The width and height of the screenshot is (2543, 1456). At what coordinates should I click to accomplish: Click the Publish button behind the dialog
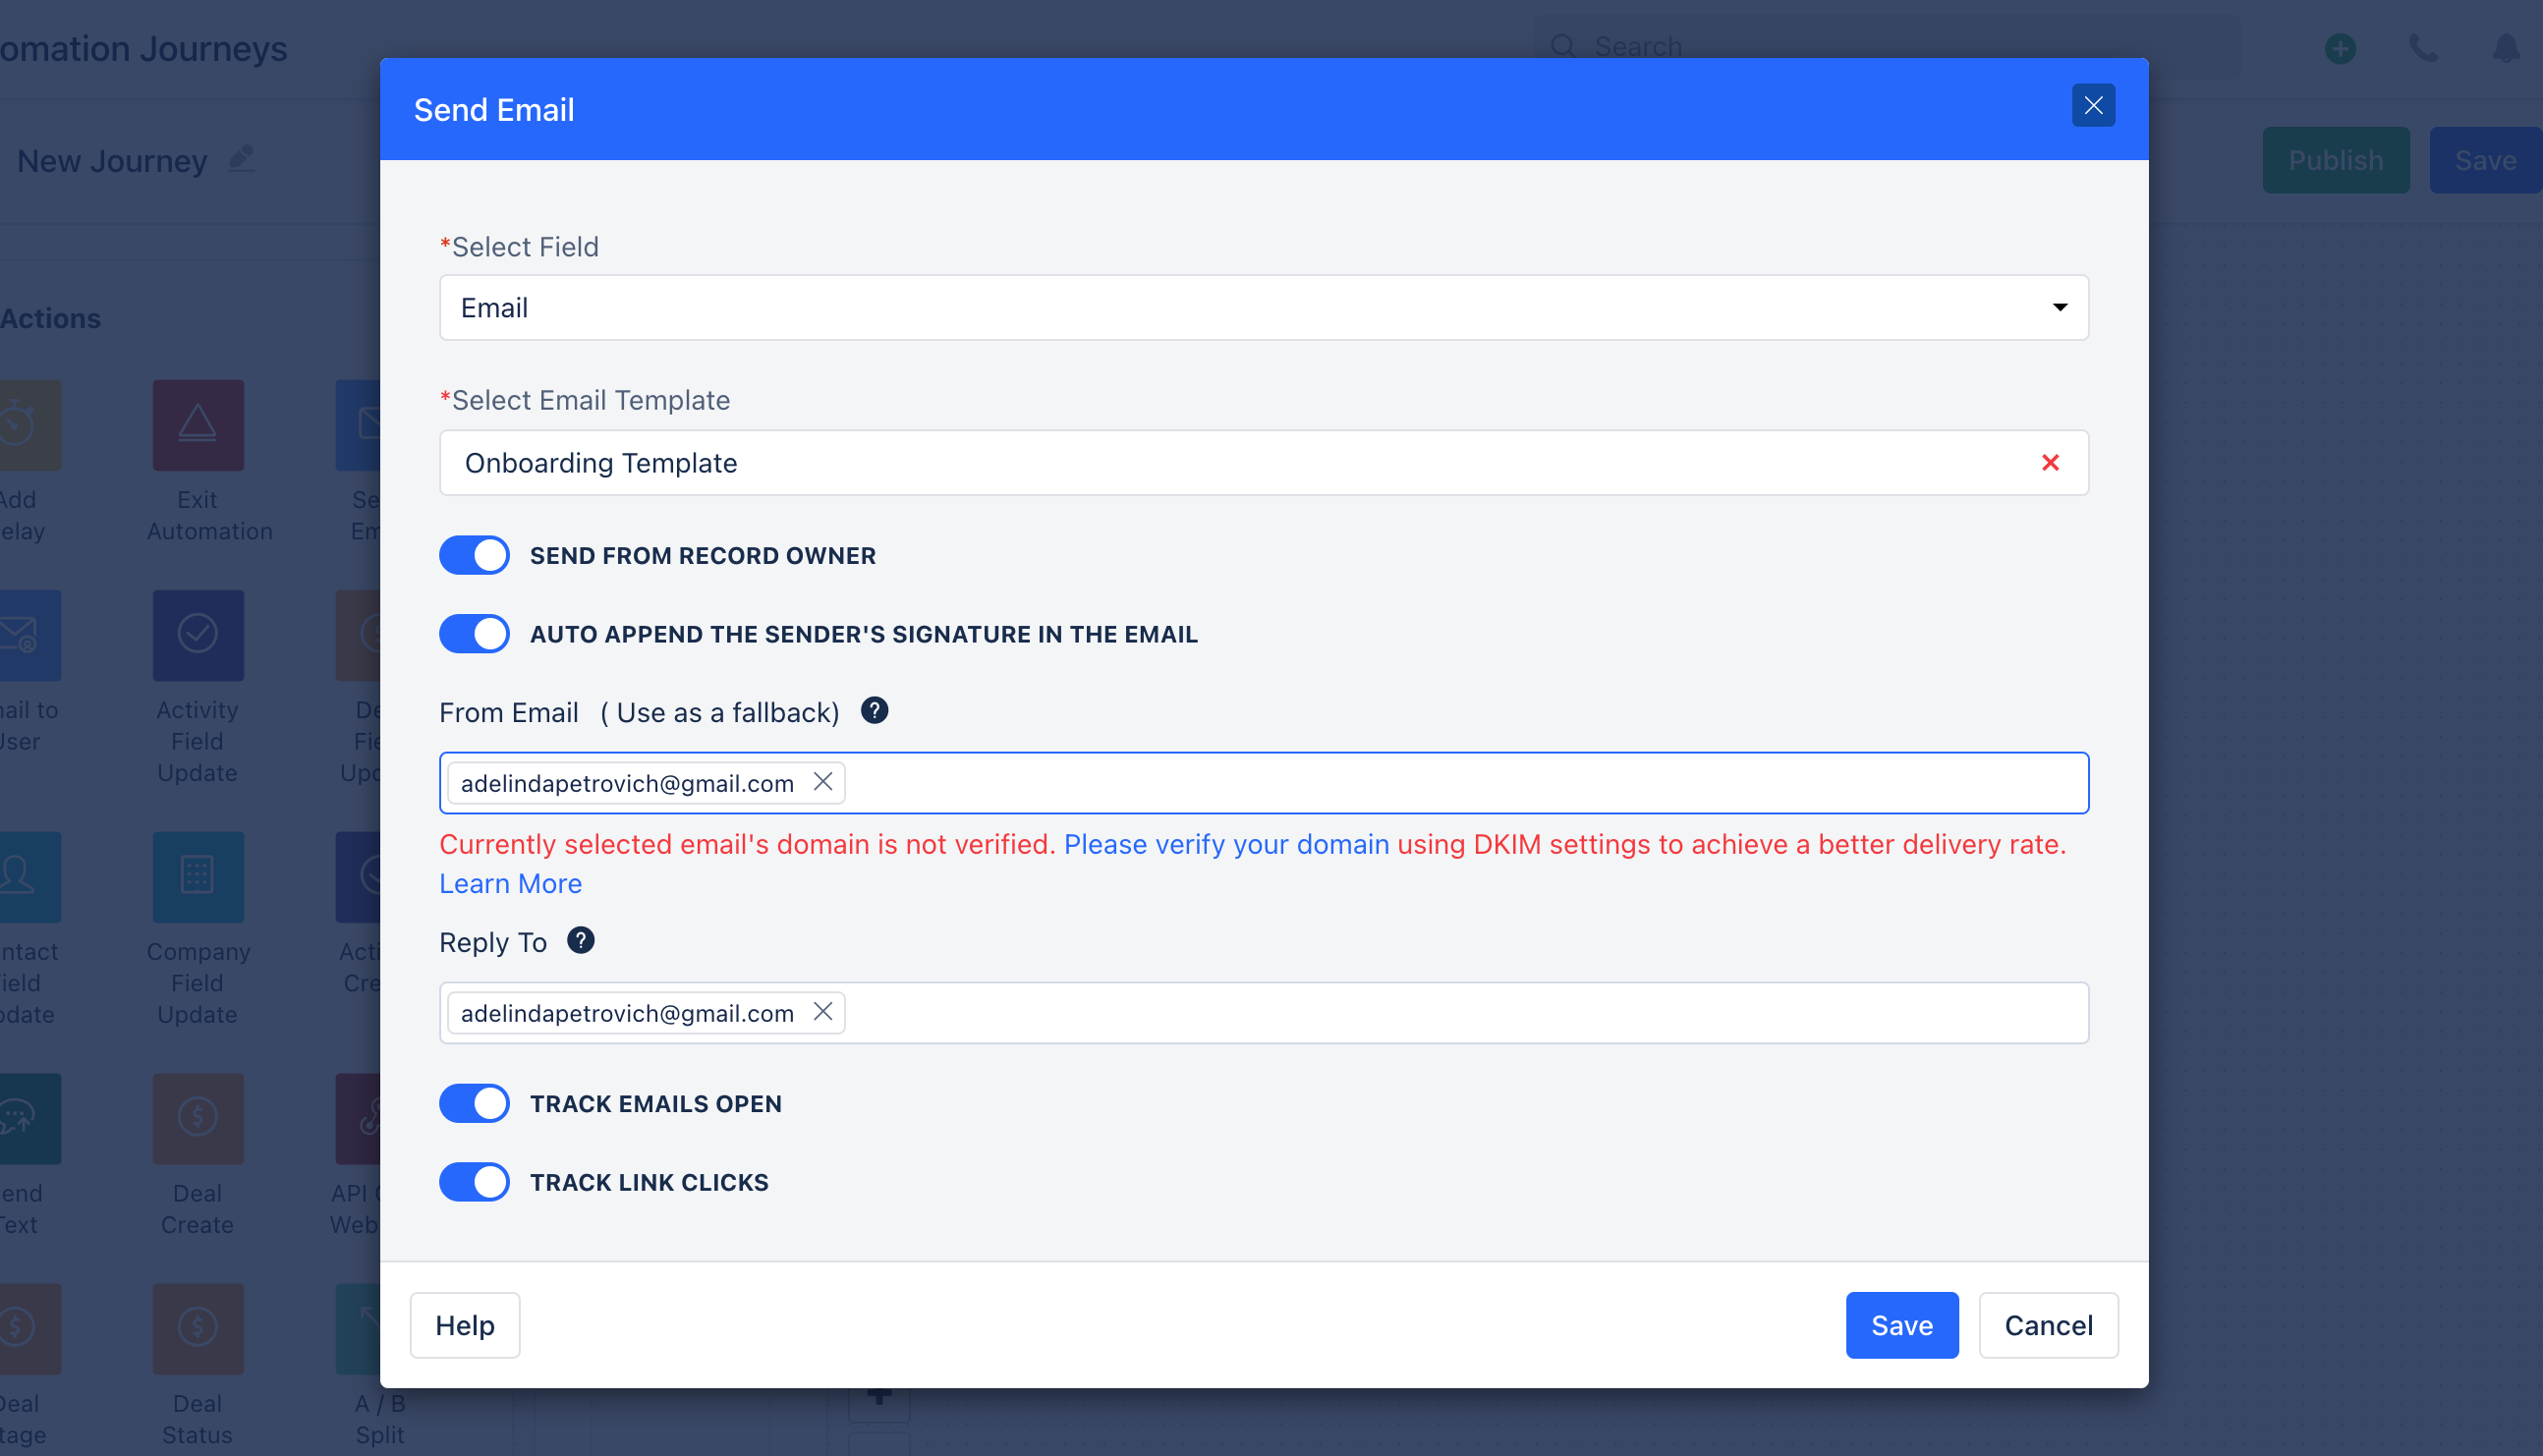coord(2335,160)
